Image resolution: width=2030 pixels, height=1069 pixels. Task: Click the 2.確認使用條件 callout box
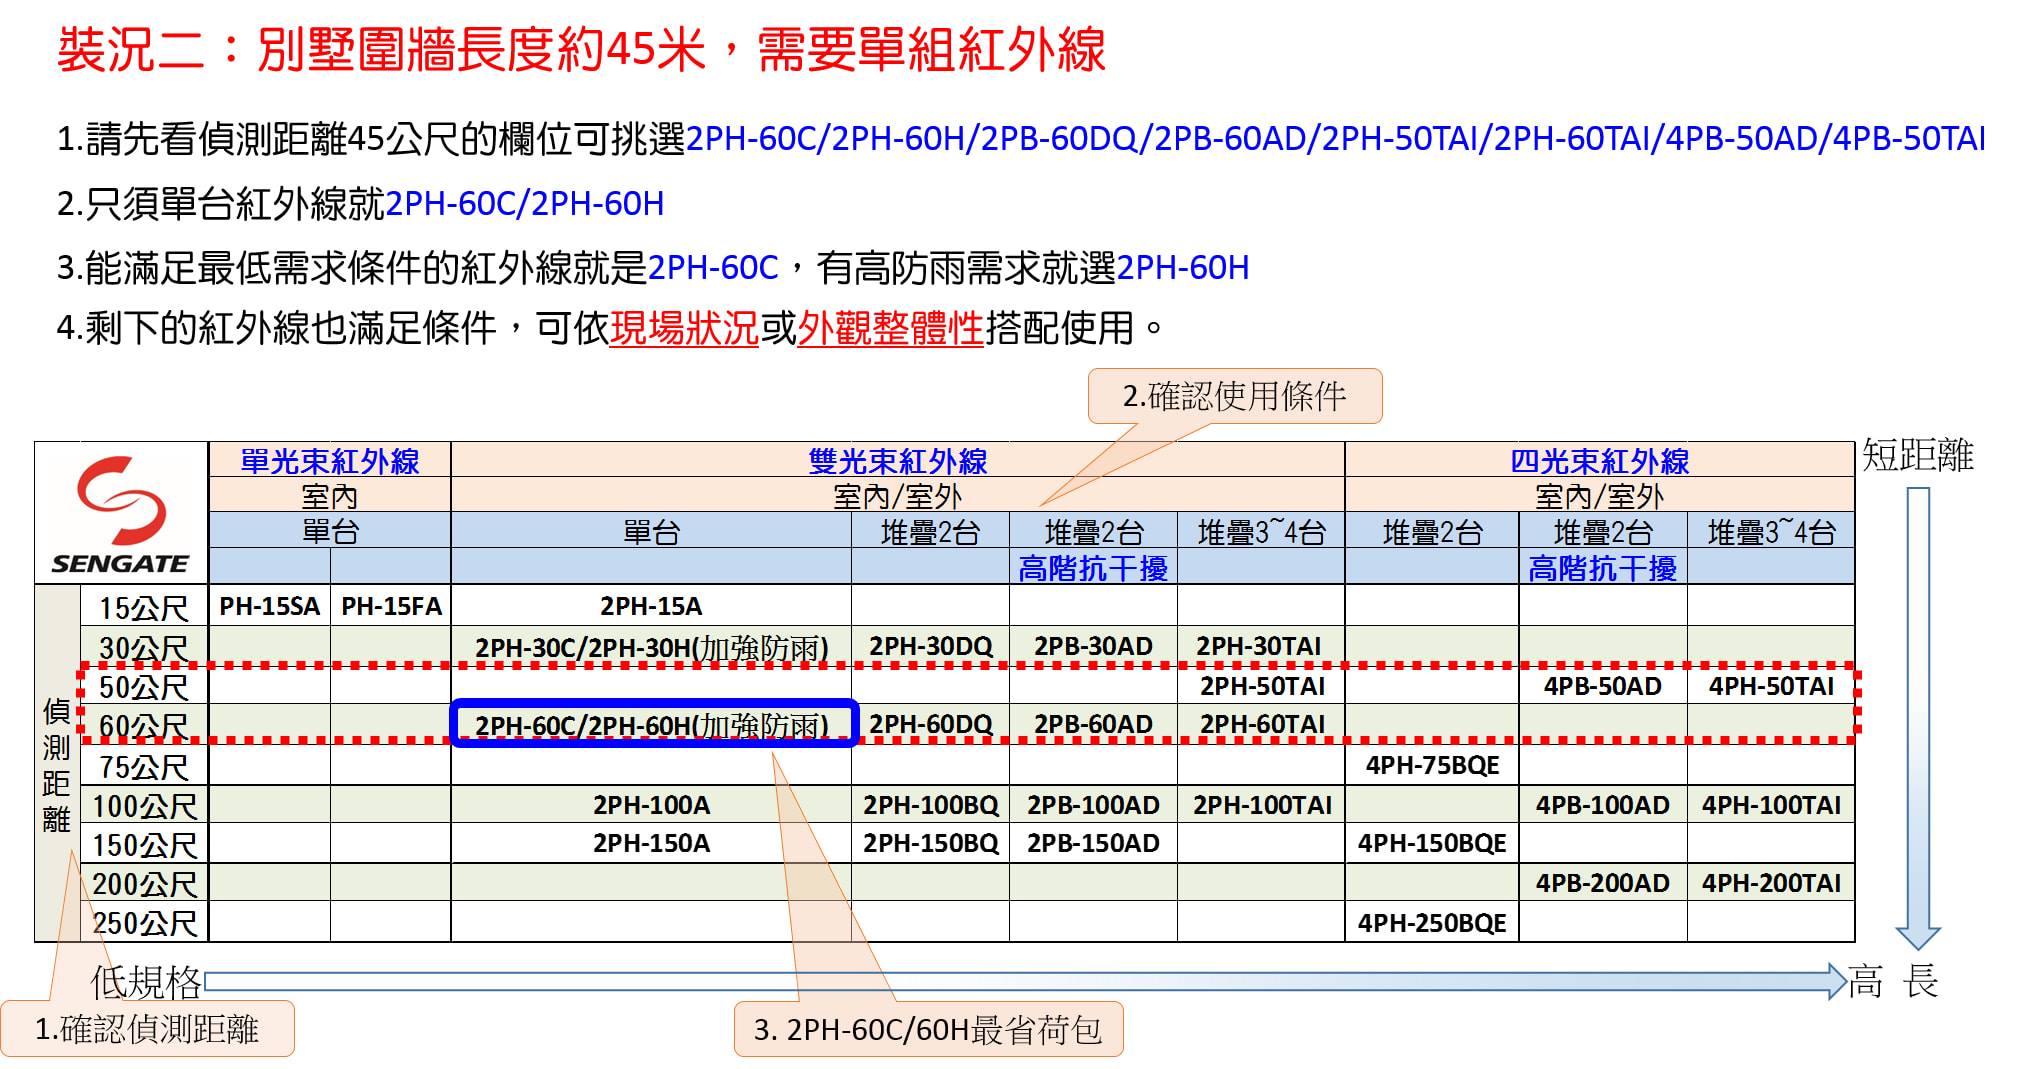(x=1234, y=397)
